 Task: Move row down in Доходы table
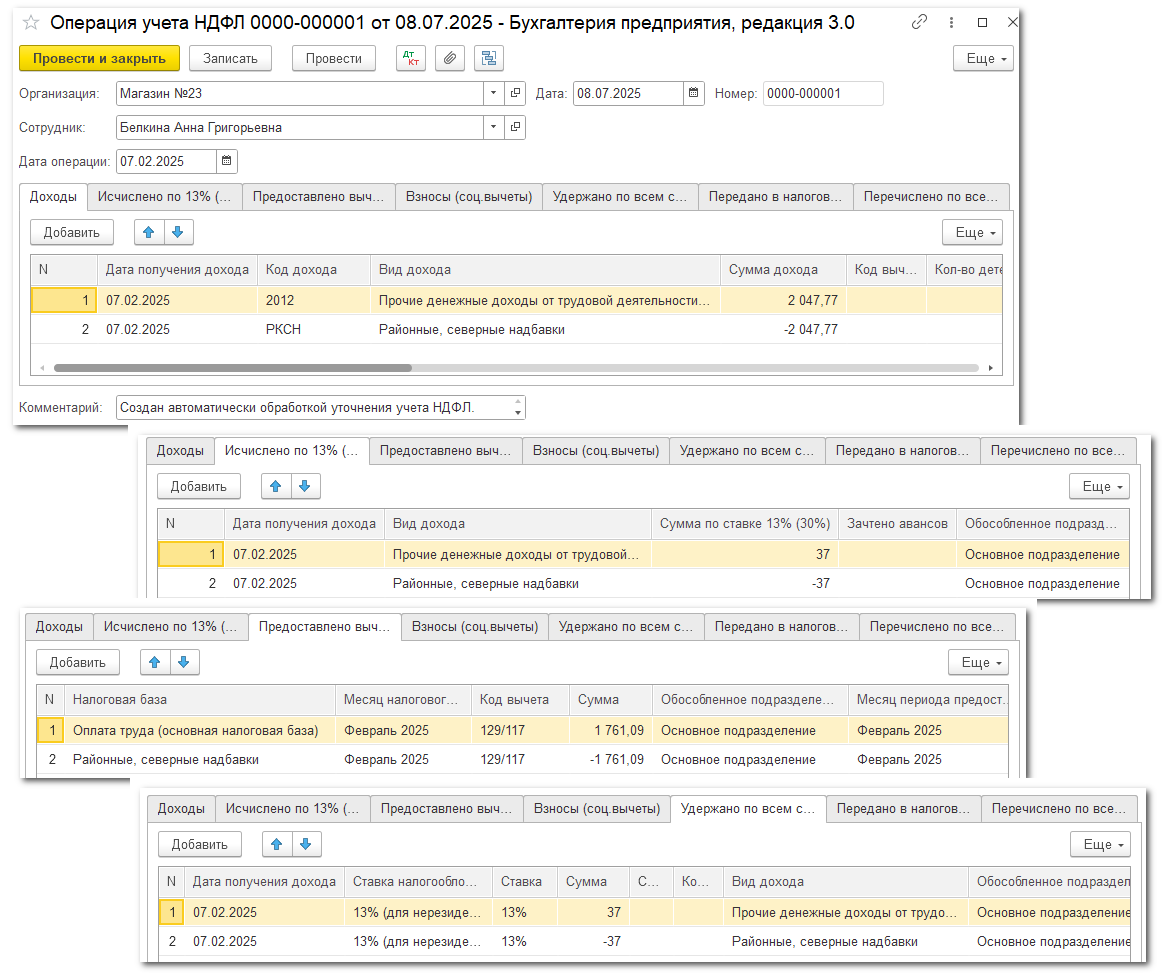point(177,232)
